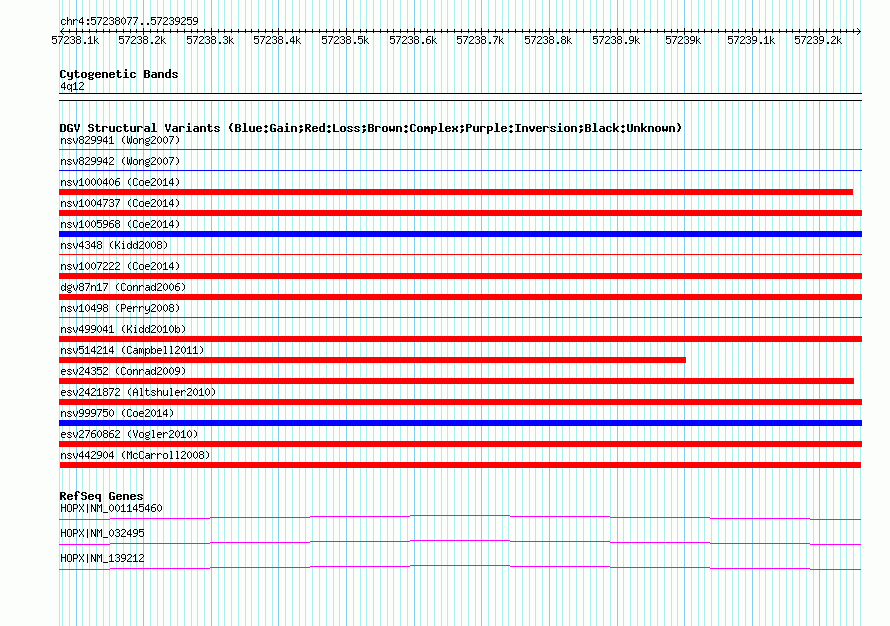Image resolution: width=890 pixels, height=626 pixels.
Task: Click the 4q12 band label
Action: pyautogui.click(x=72, y=86)
